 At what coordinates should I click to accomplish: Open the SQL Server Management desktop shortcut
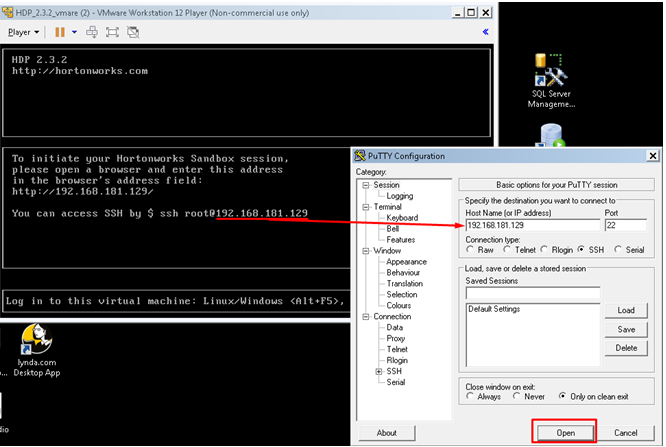pyautogui.click(x=551, y=81)
